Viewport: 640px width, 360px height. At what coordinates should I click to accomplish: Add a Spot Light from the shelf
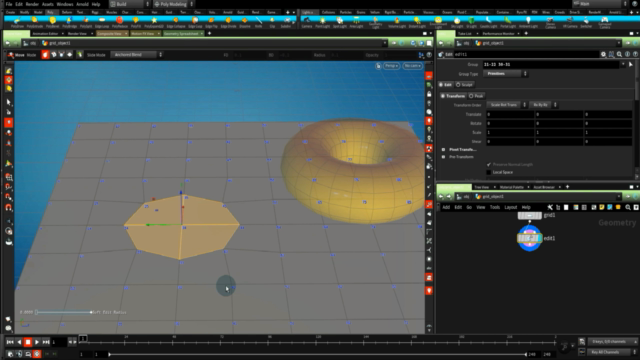click(340, 22)
